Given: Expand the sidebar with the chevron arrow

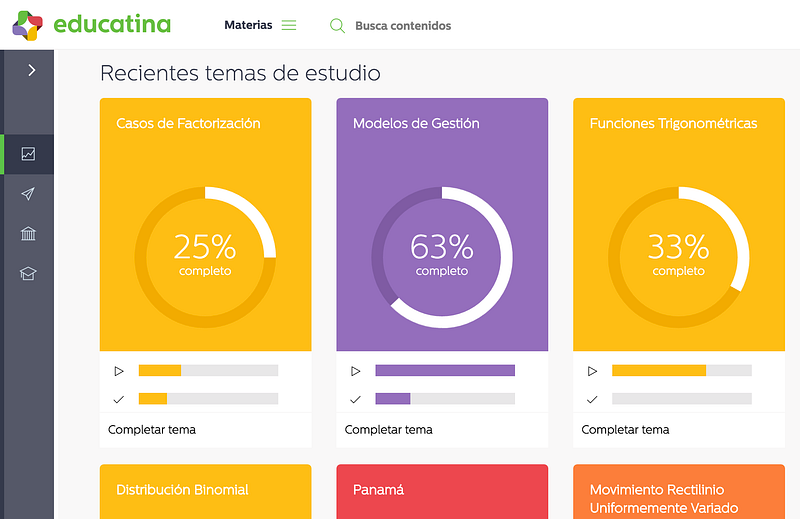Looking at the screenshot, I should click(32, 70).
